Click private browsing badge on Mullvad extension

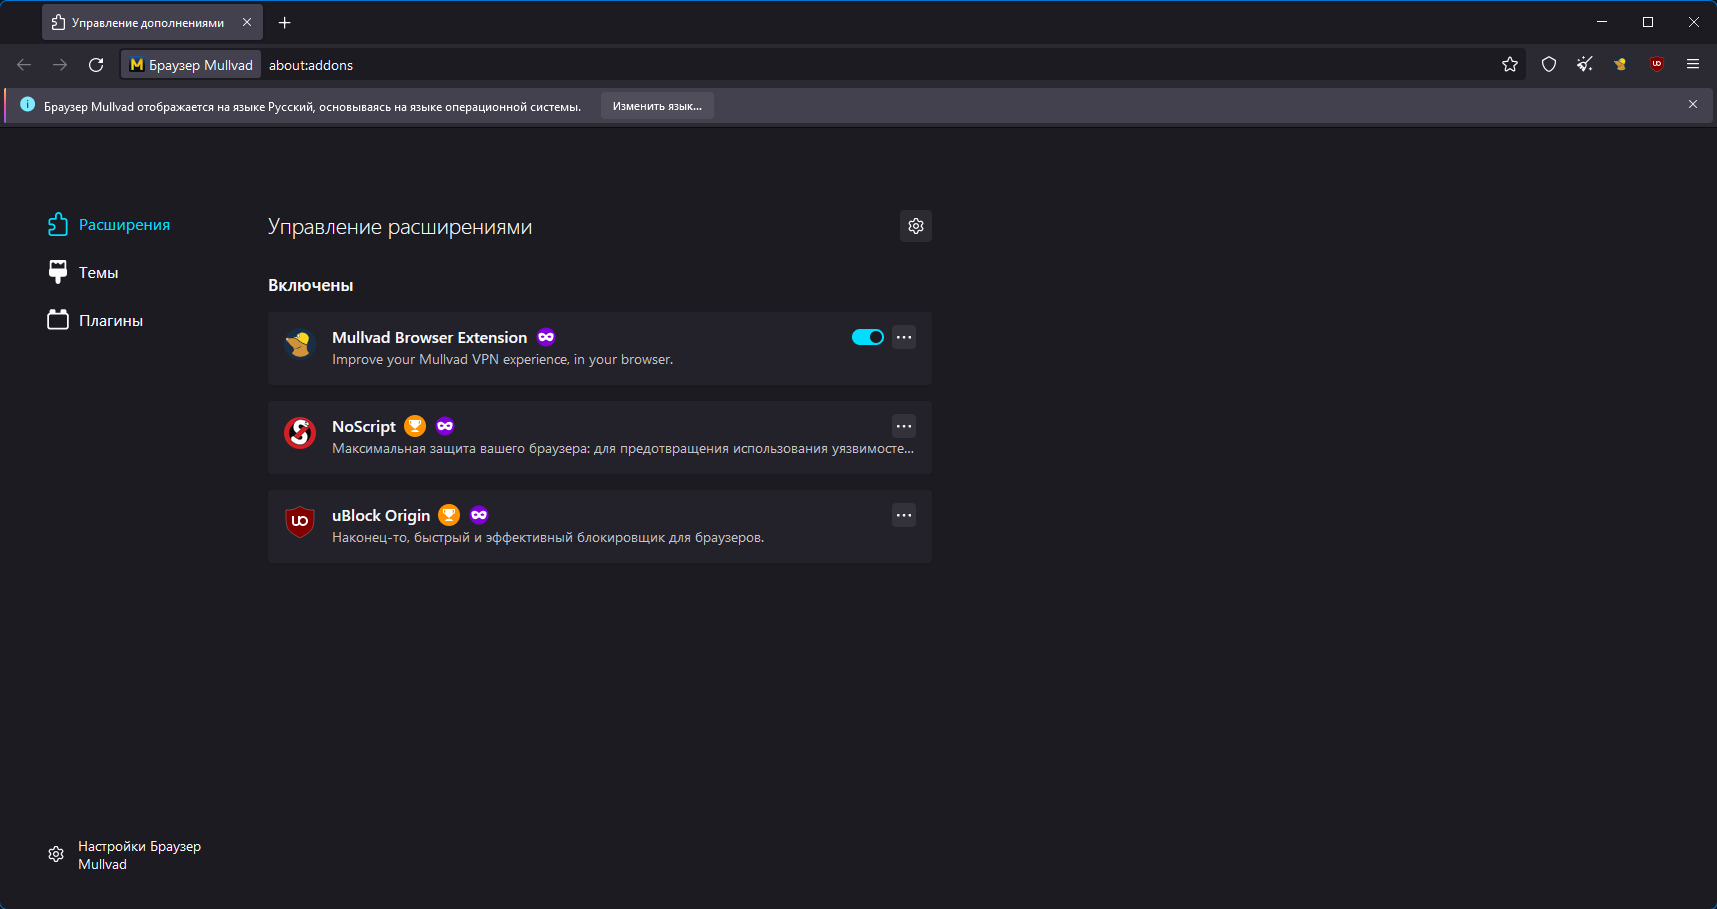pyautogui.click(x=546, y=337)
